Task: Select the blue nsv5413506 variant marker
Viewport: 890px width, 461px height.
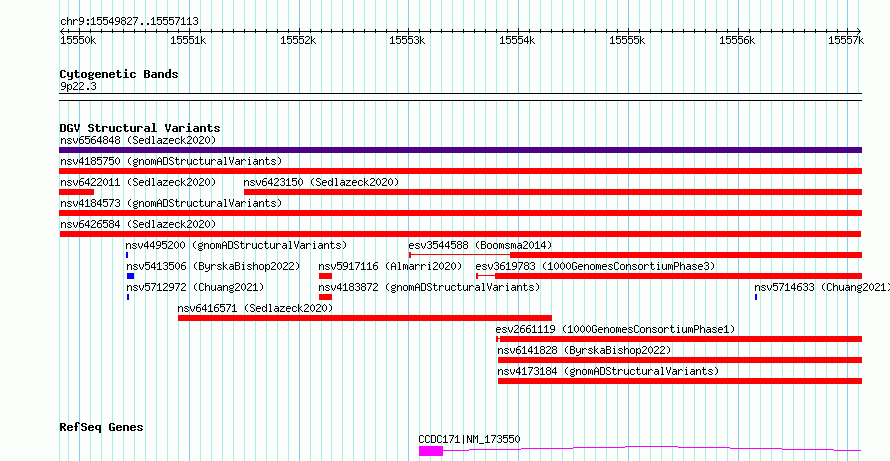Action: click(x=131, y=276)
